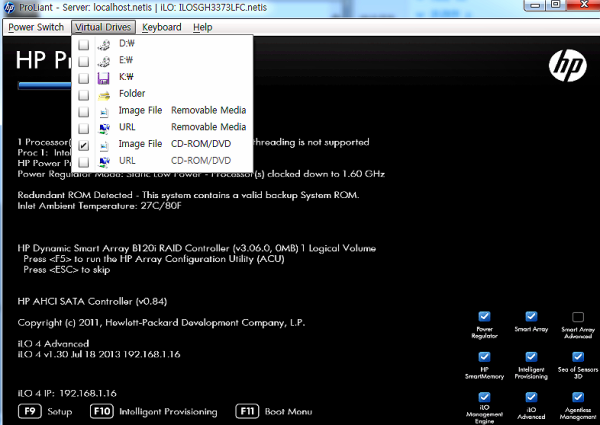Click the HP ProLiant title bar icon
The width and height of the screenshot is (600, 425).
coord(8,8)
